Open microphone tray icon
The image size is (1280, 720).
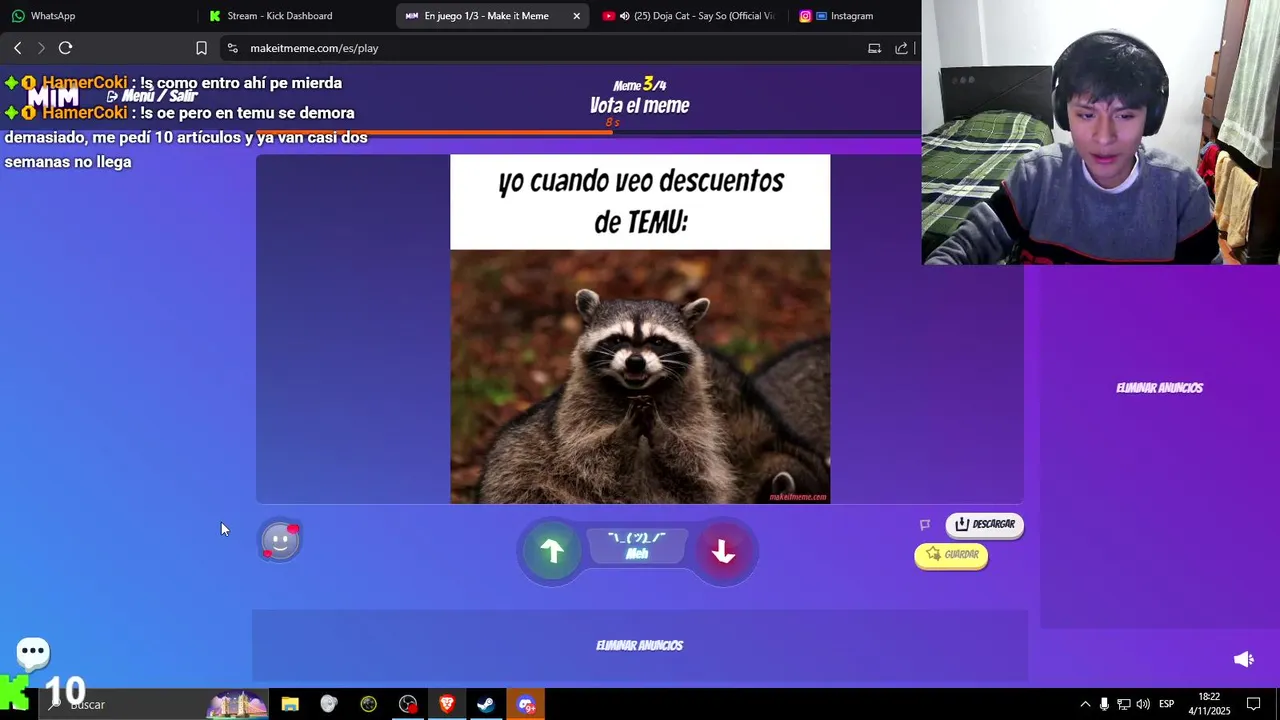pyautogui.click(x=1104, y=704)
